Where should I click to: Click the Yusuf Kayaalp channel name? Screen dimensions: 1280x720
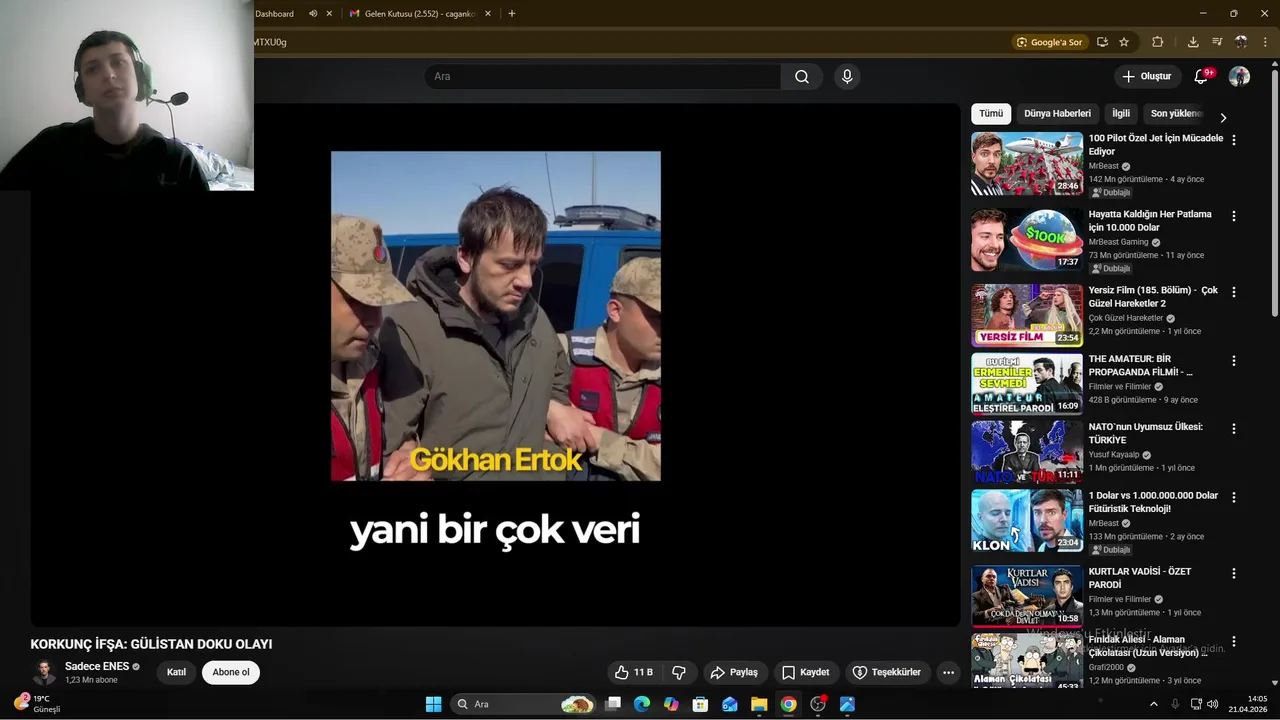pos(1114,455)
